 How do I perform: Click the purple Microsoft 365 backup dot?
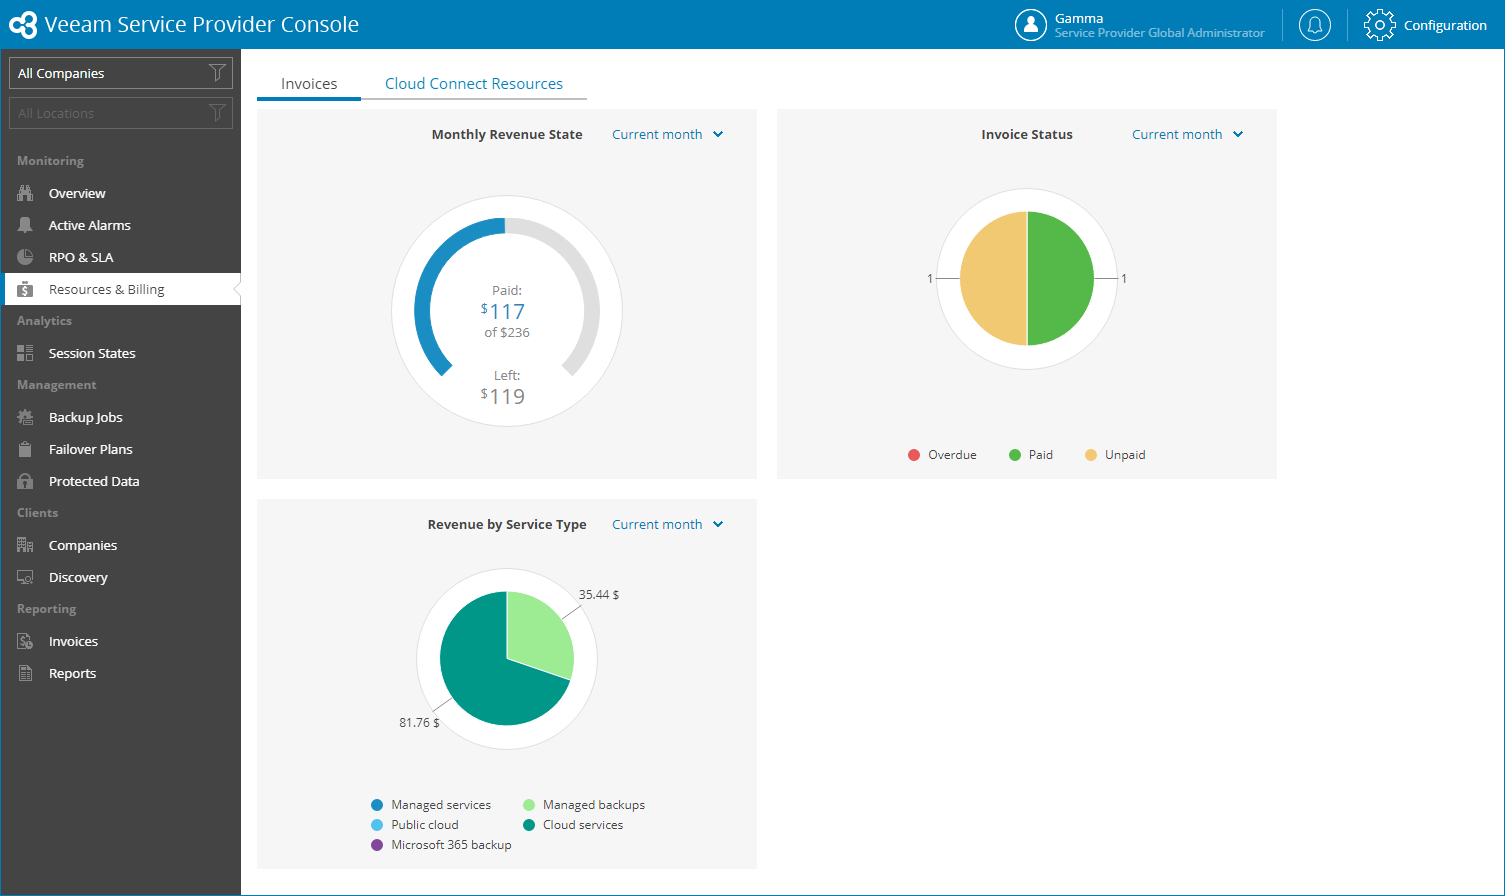pos(377,845)
